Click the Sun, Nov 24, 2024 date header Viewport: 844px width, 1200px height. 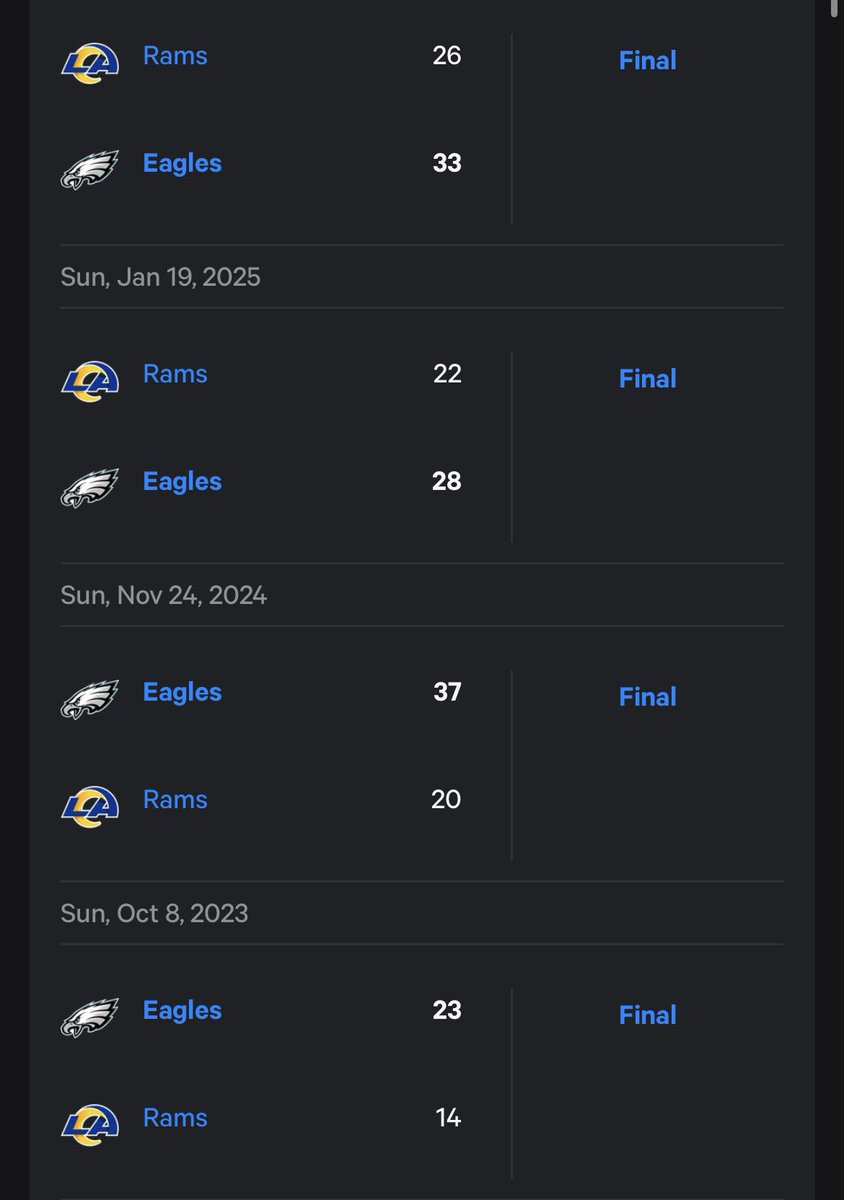coord(164,596)
